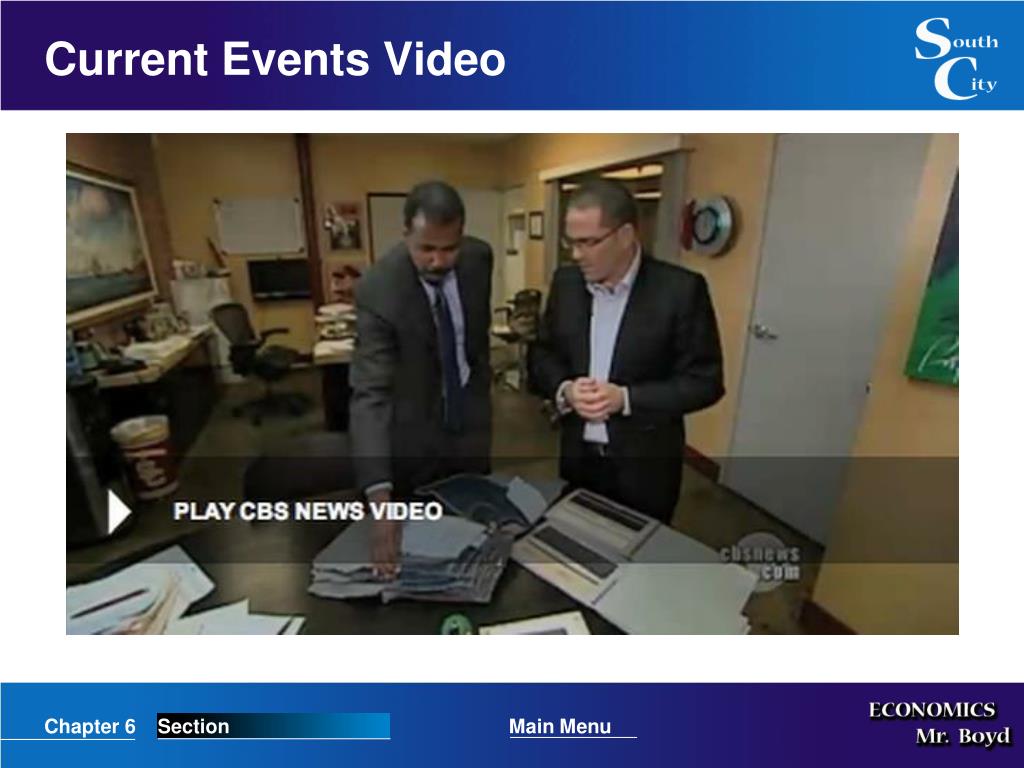Click the Current Events Video title
The image size is (1024, 768).
(x=275, y=59)
